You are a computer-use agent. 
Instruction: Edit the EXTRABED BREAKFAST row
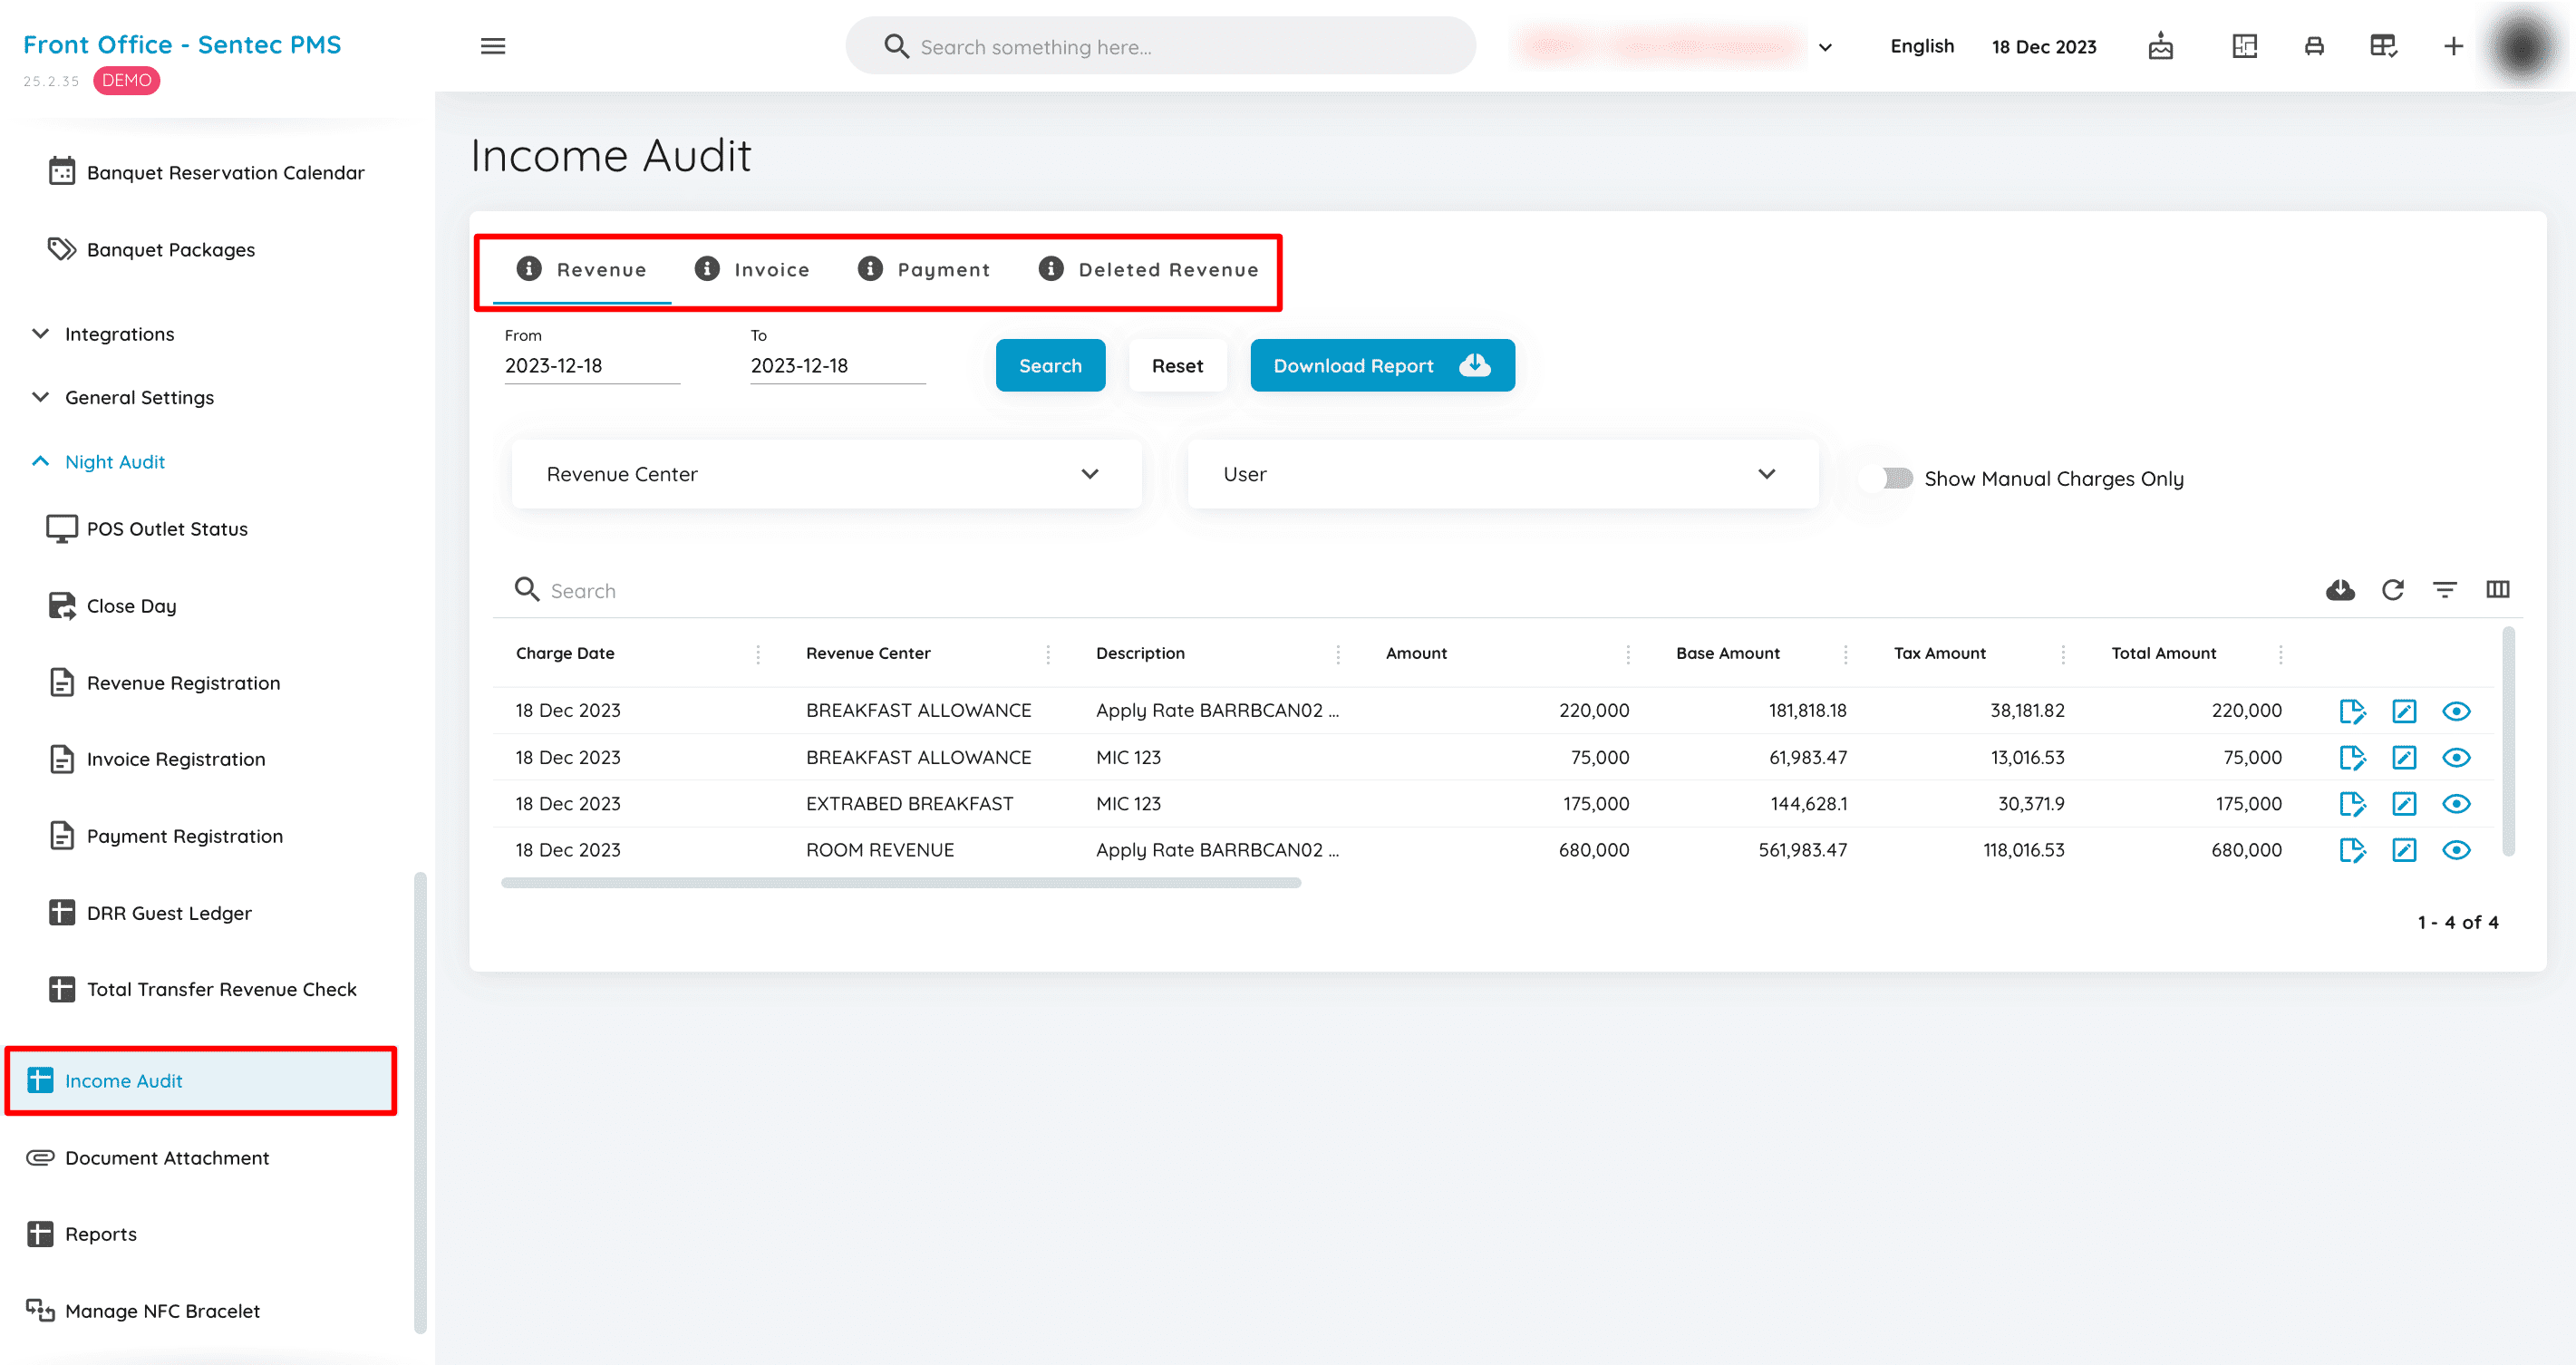click(2404, 804)
